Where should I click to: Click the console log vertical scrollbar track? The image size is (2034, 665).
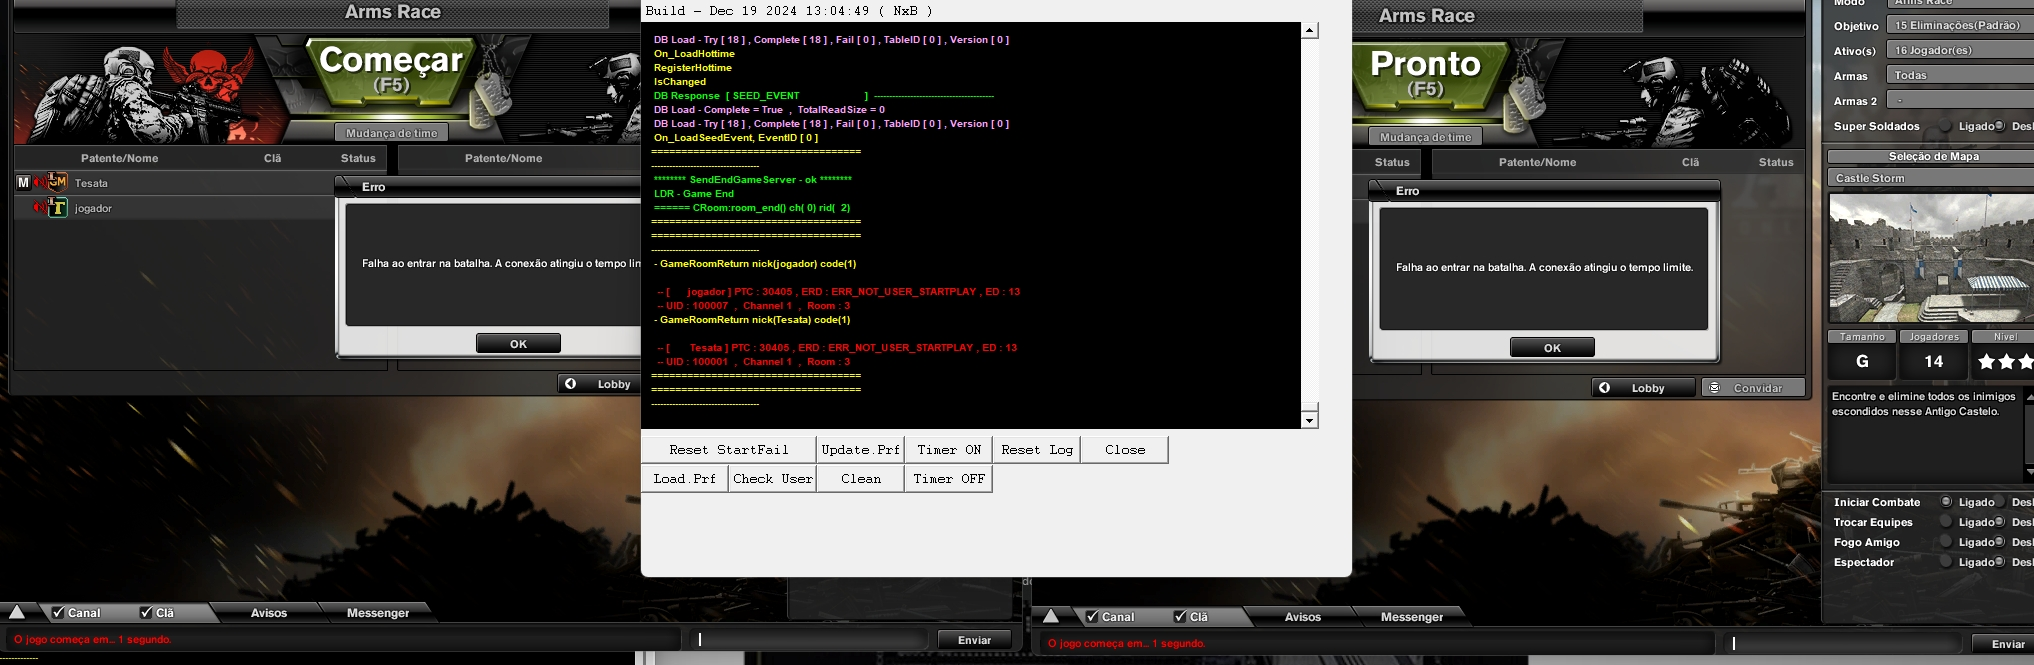click(x=1310, y=225)
